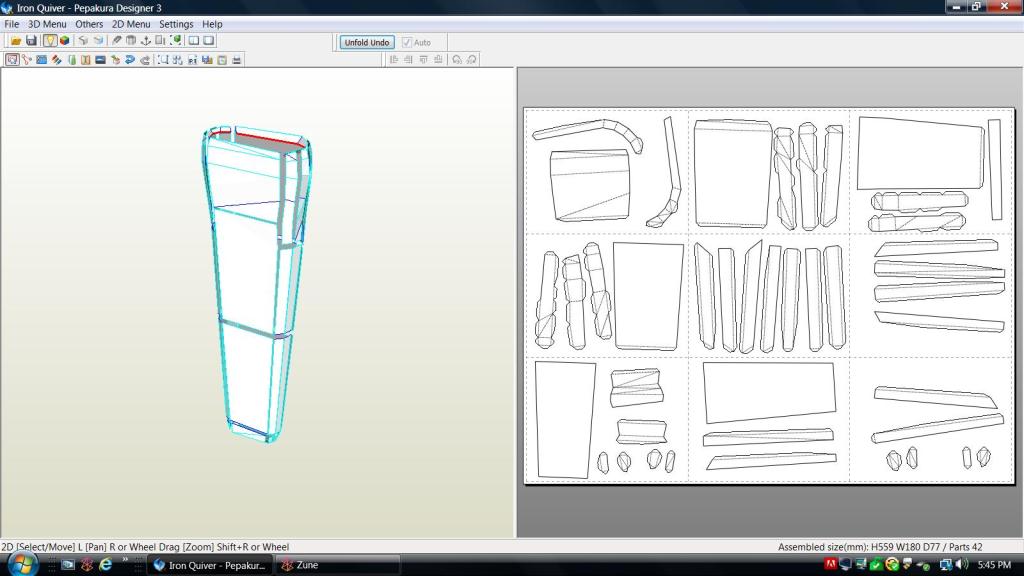The height and width of the screenshot is (576, 1024).
Task: Click the arrange parts icon
Action: click(177, 59)
